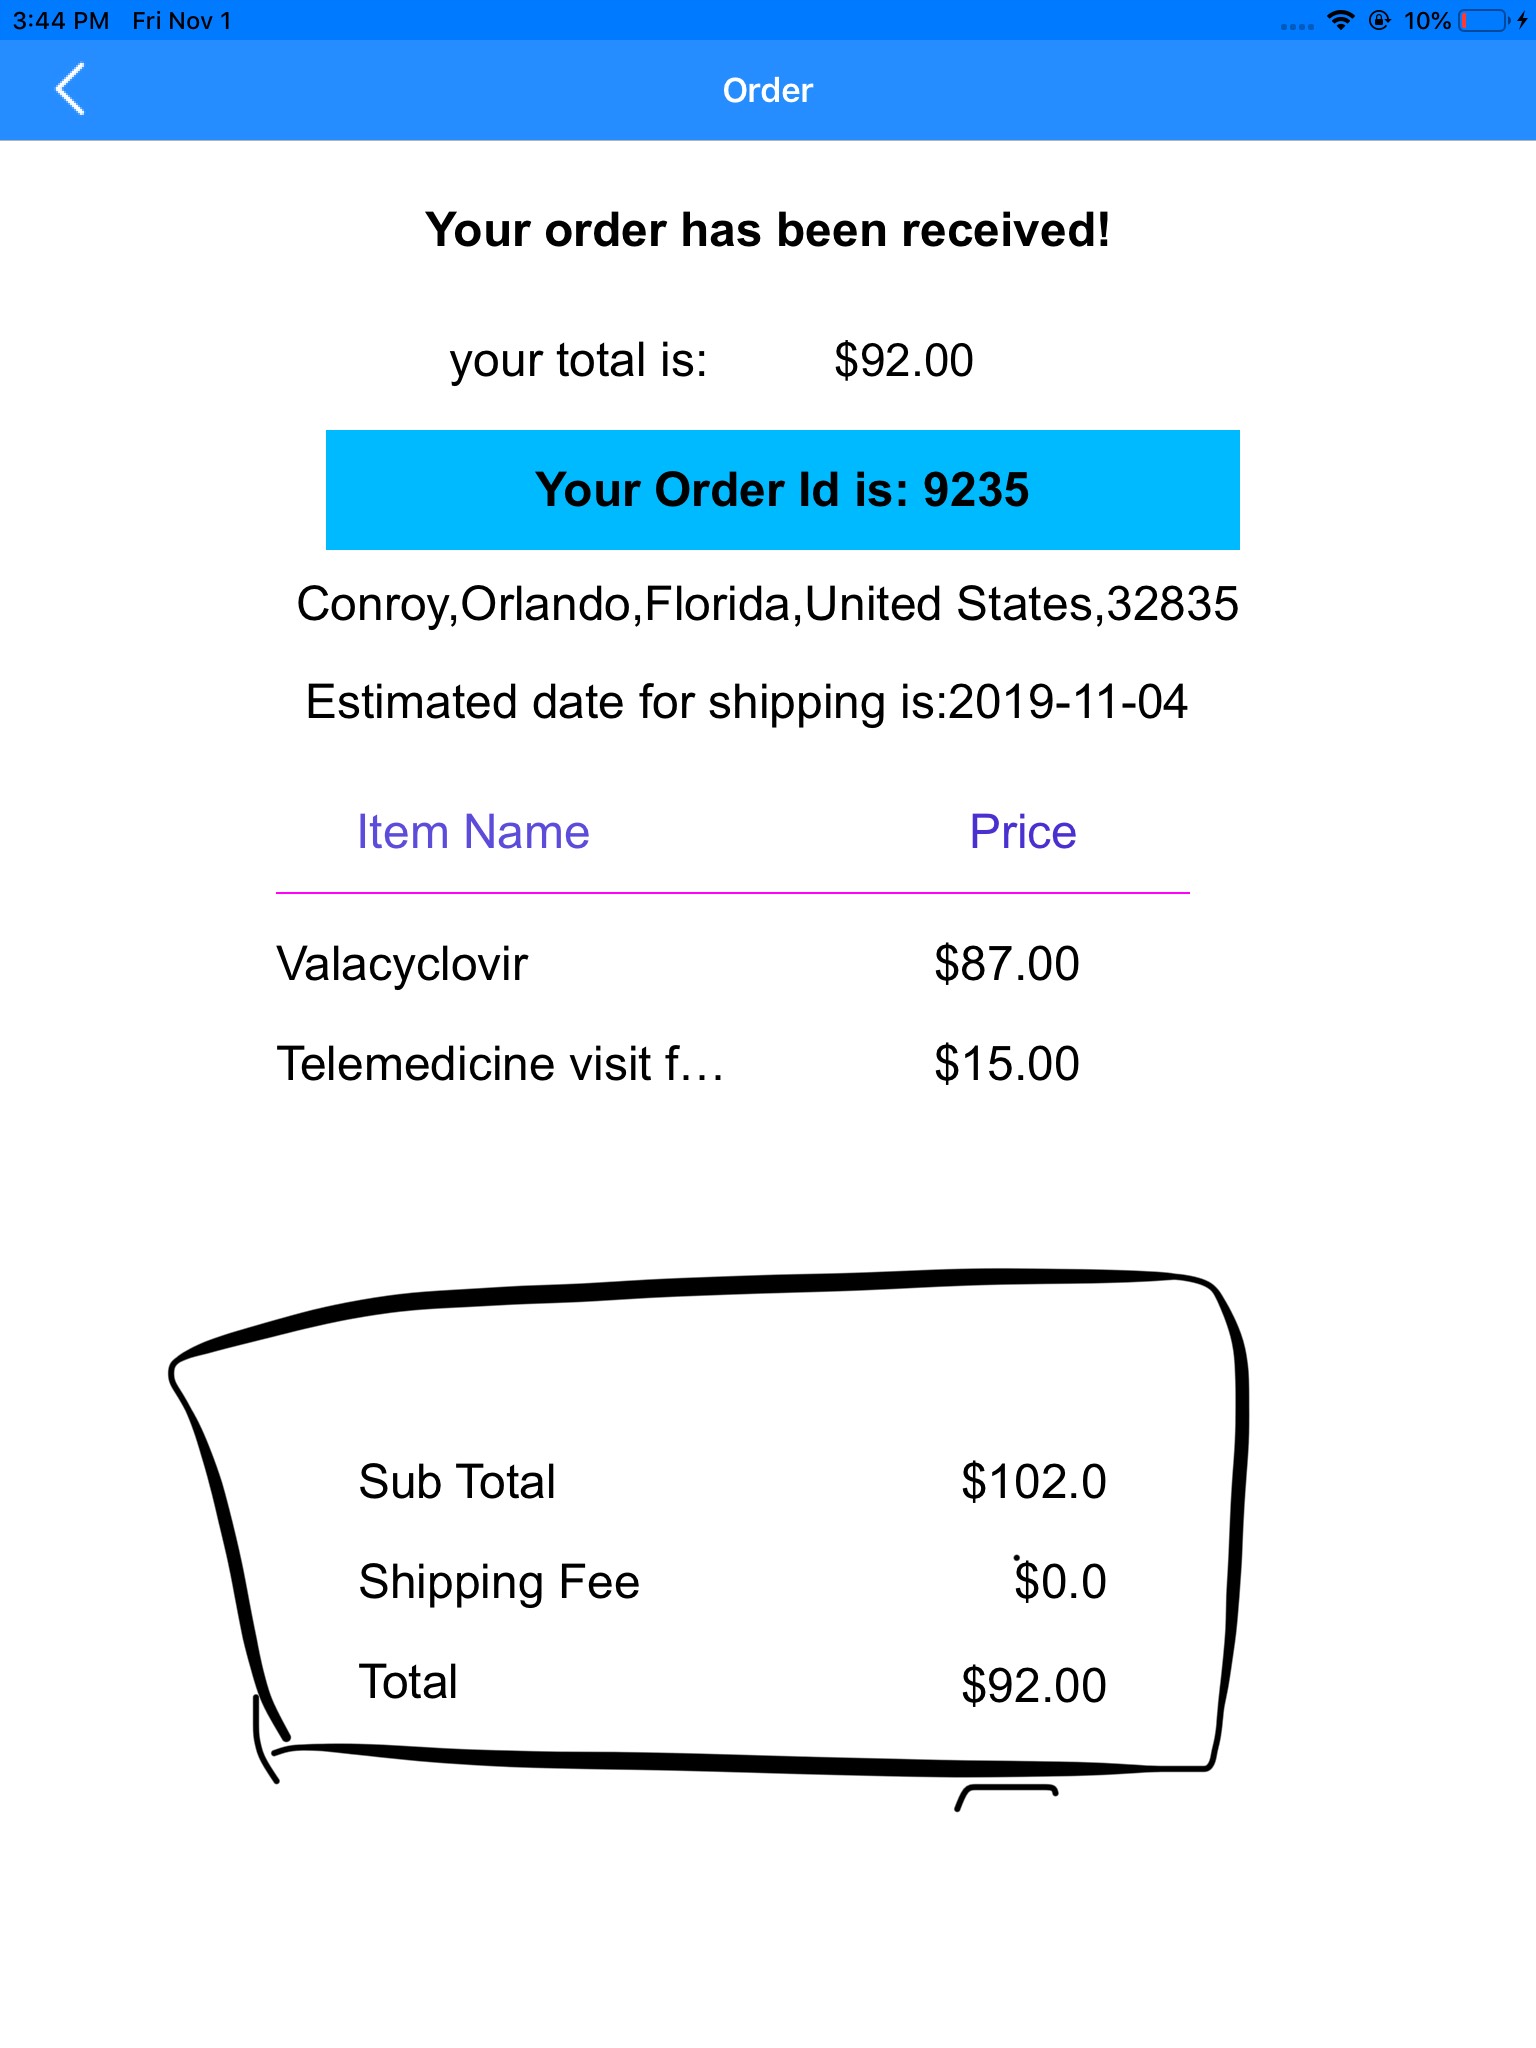Viewport: 1536px width, 2048px height.
Task: Tap the back arrow icon
Action: [x=70, y=90]
